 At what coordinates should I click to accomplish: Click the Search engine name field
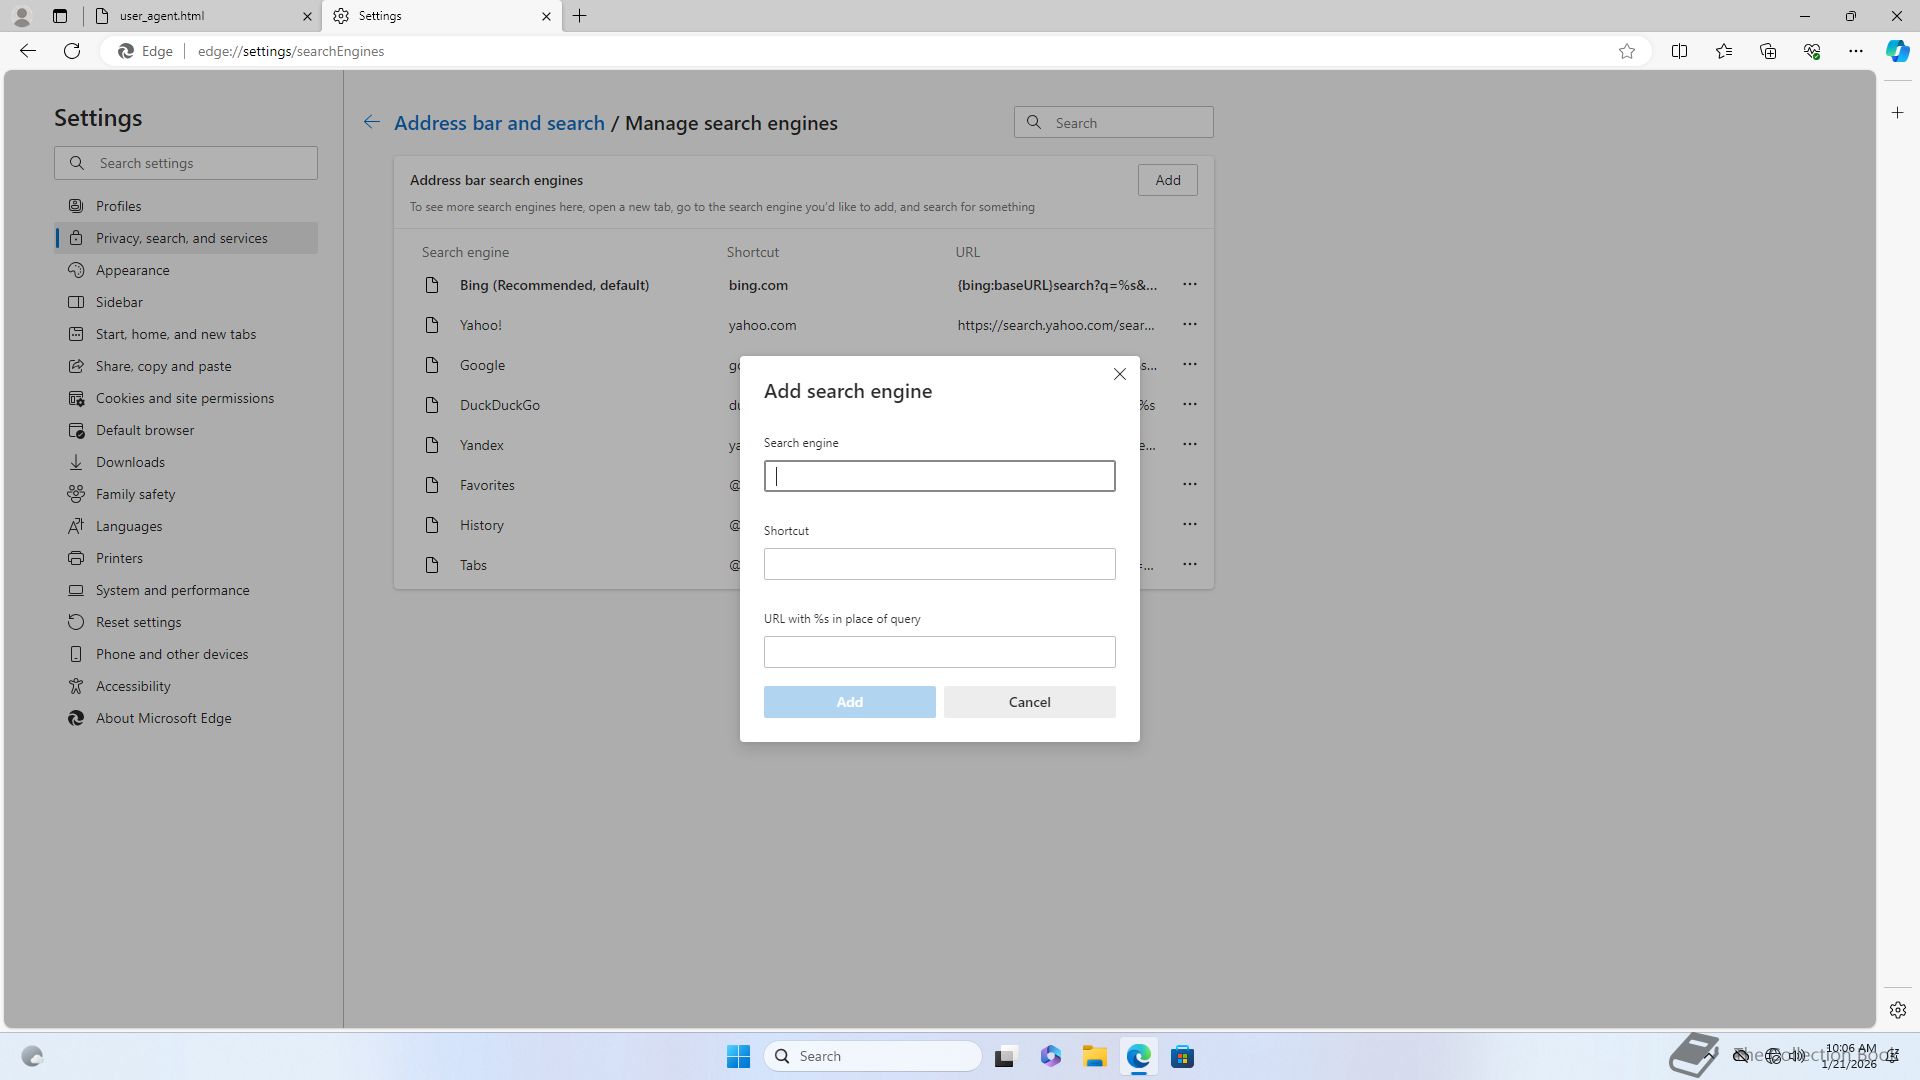939,476
